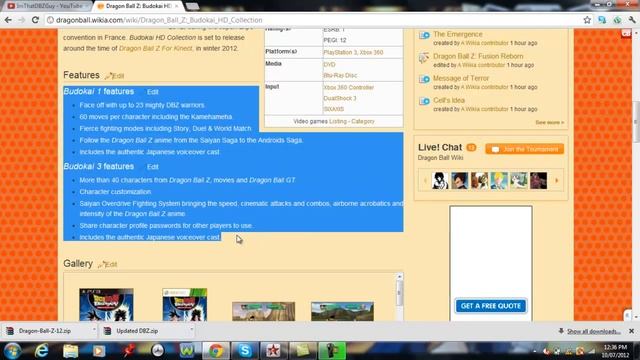Open Chrome wrench settings menu
640x360 pixels.
click(x=632, y=20)
